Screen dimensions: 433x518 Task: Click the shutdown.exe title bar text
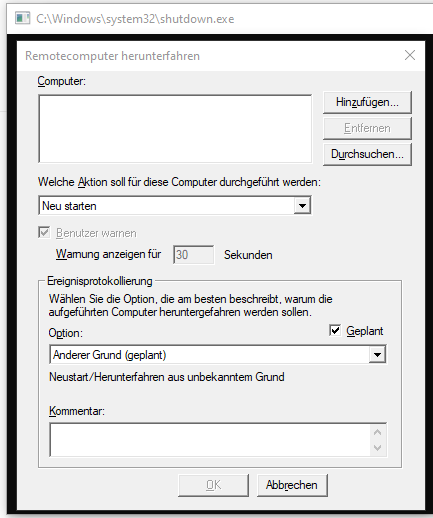coord(135,19)
